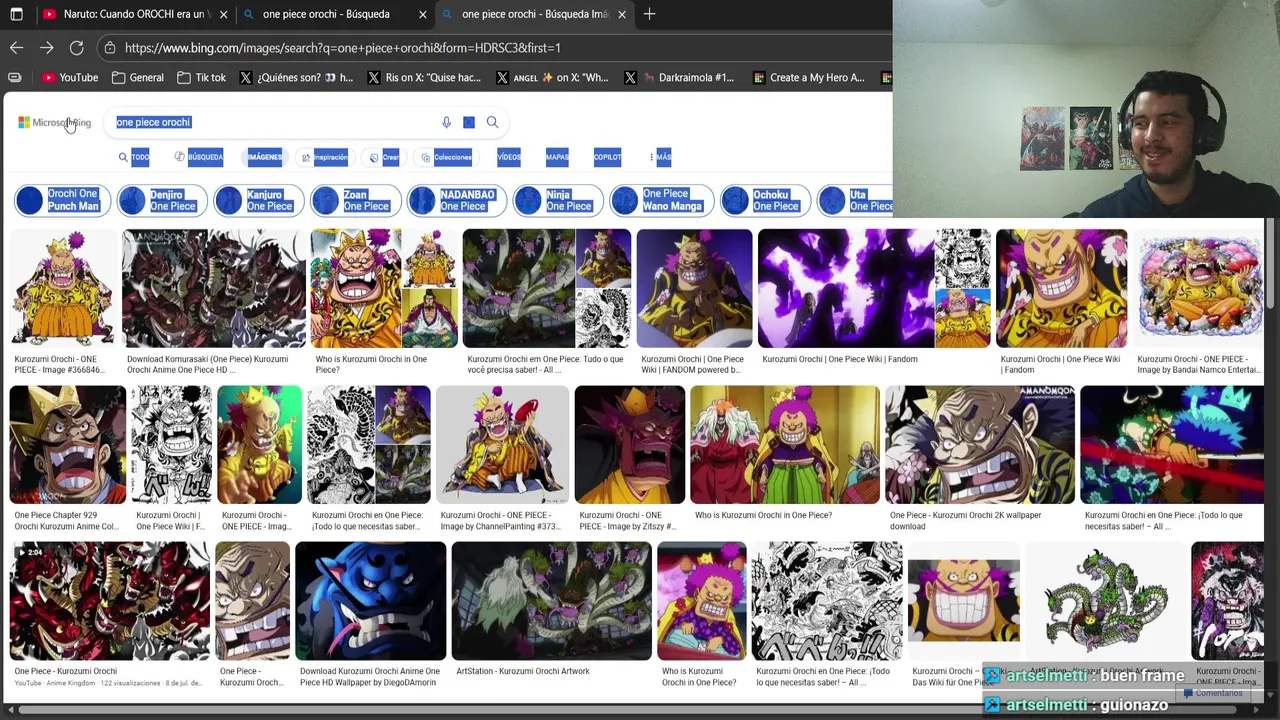Select the BÚSQUEDA tab
Viewport: 1280px width, 720px height.
point(199,157)
